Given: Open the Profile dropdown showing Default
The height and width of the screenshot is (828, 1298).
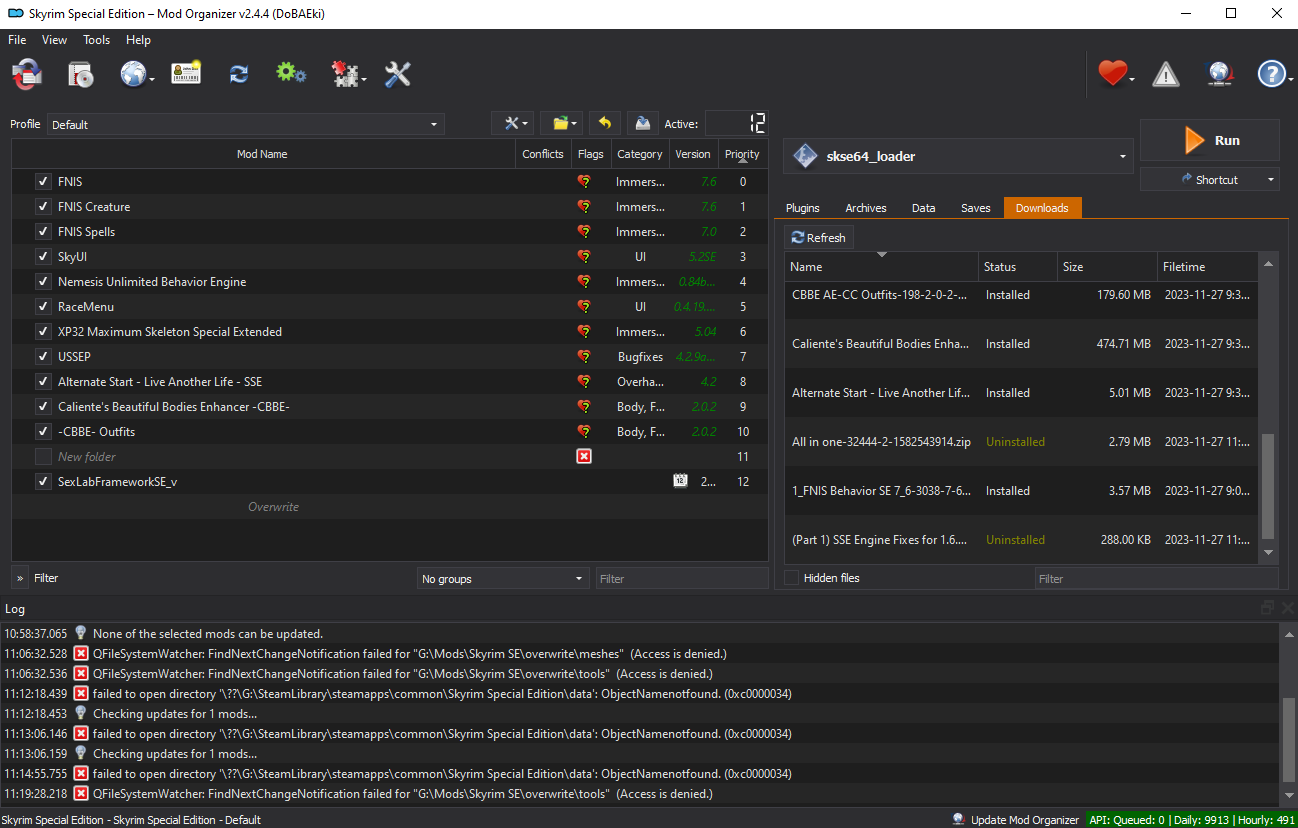Looking at the screenshot, I should [x=245, y=124].
